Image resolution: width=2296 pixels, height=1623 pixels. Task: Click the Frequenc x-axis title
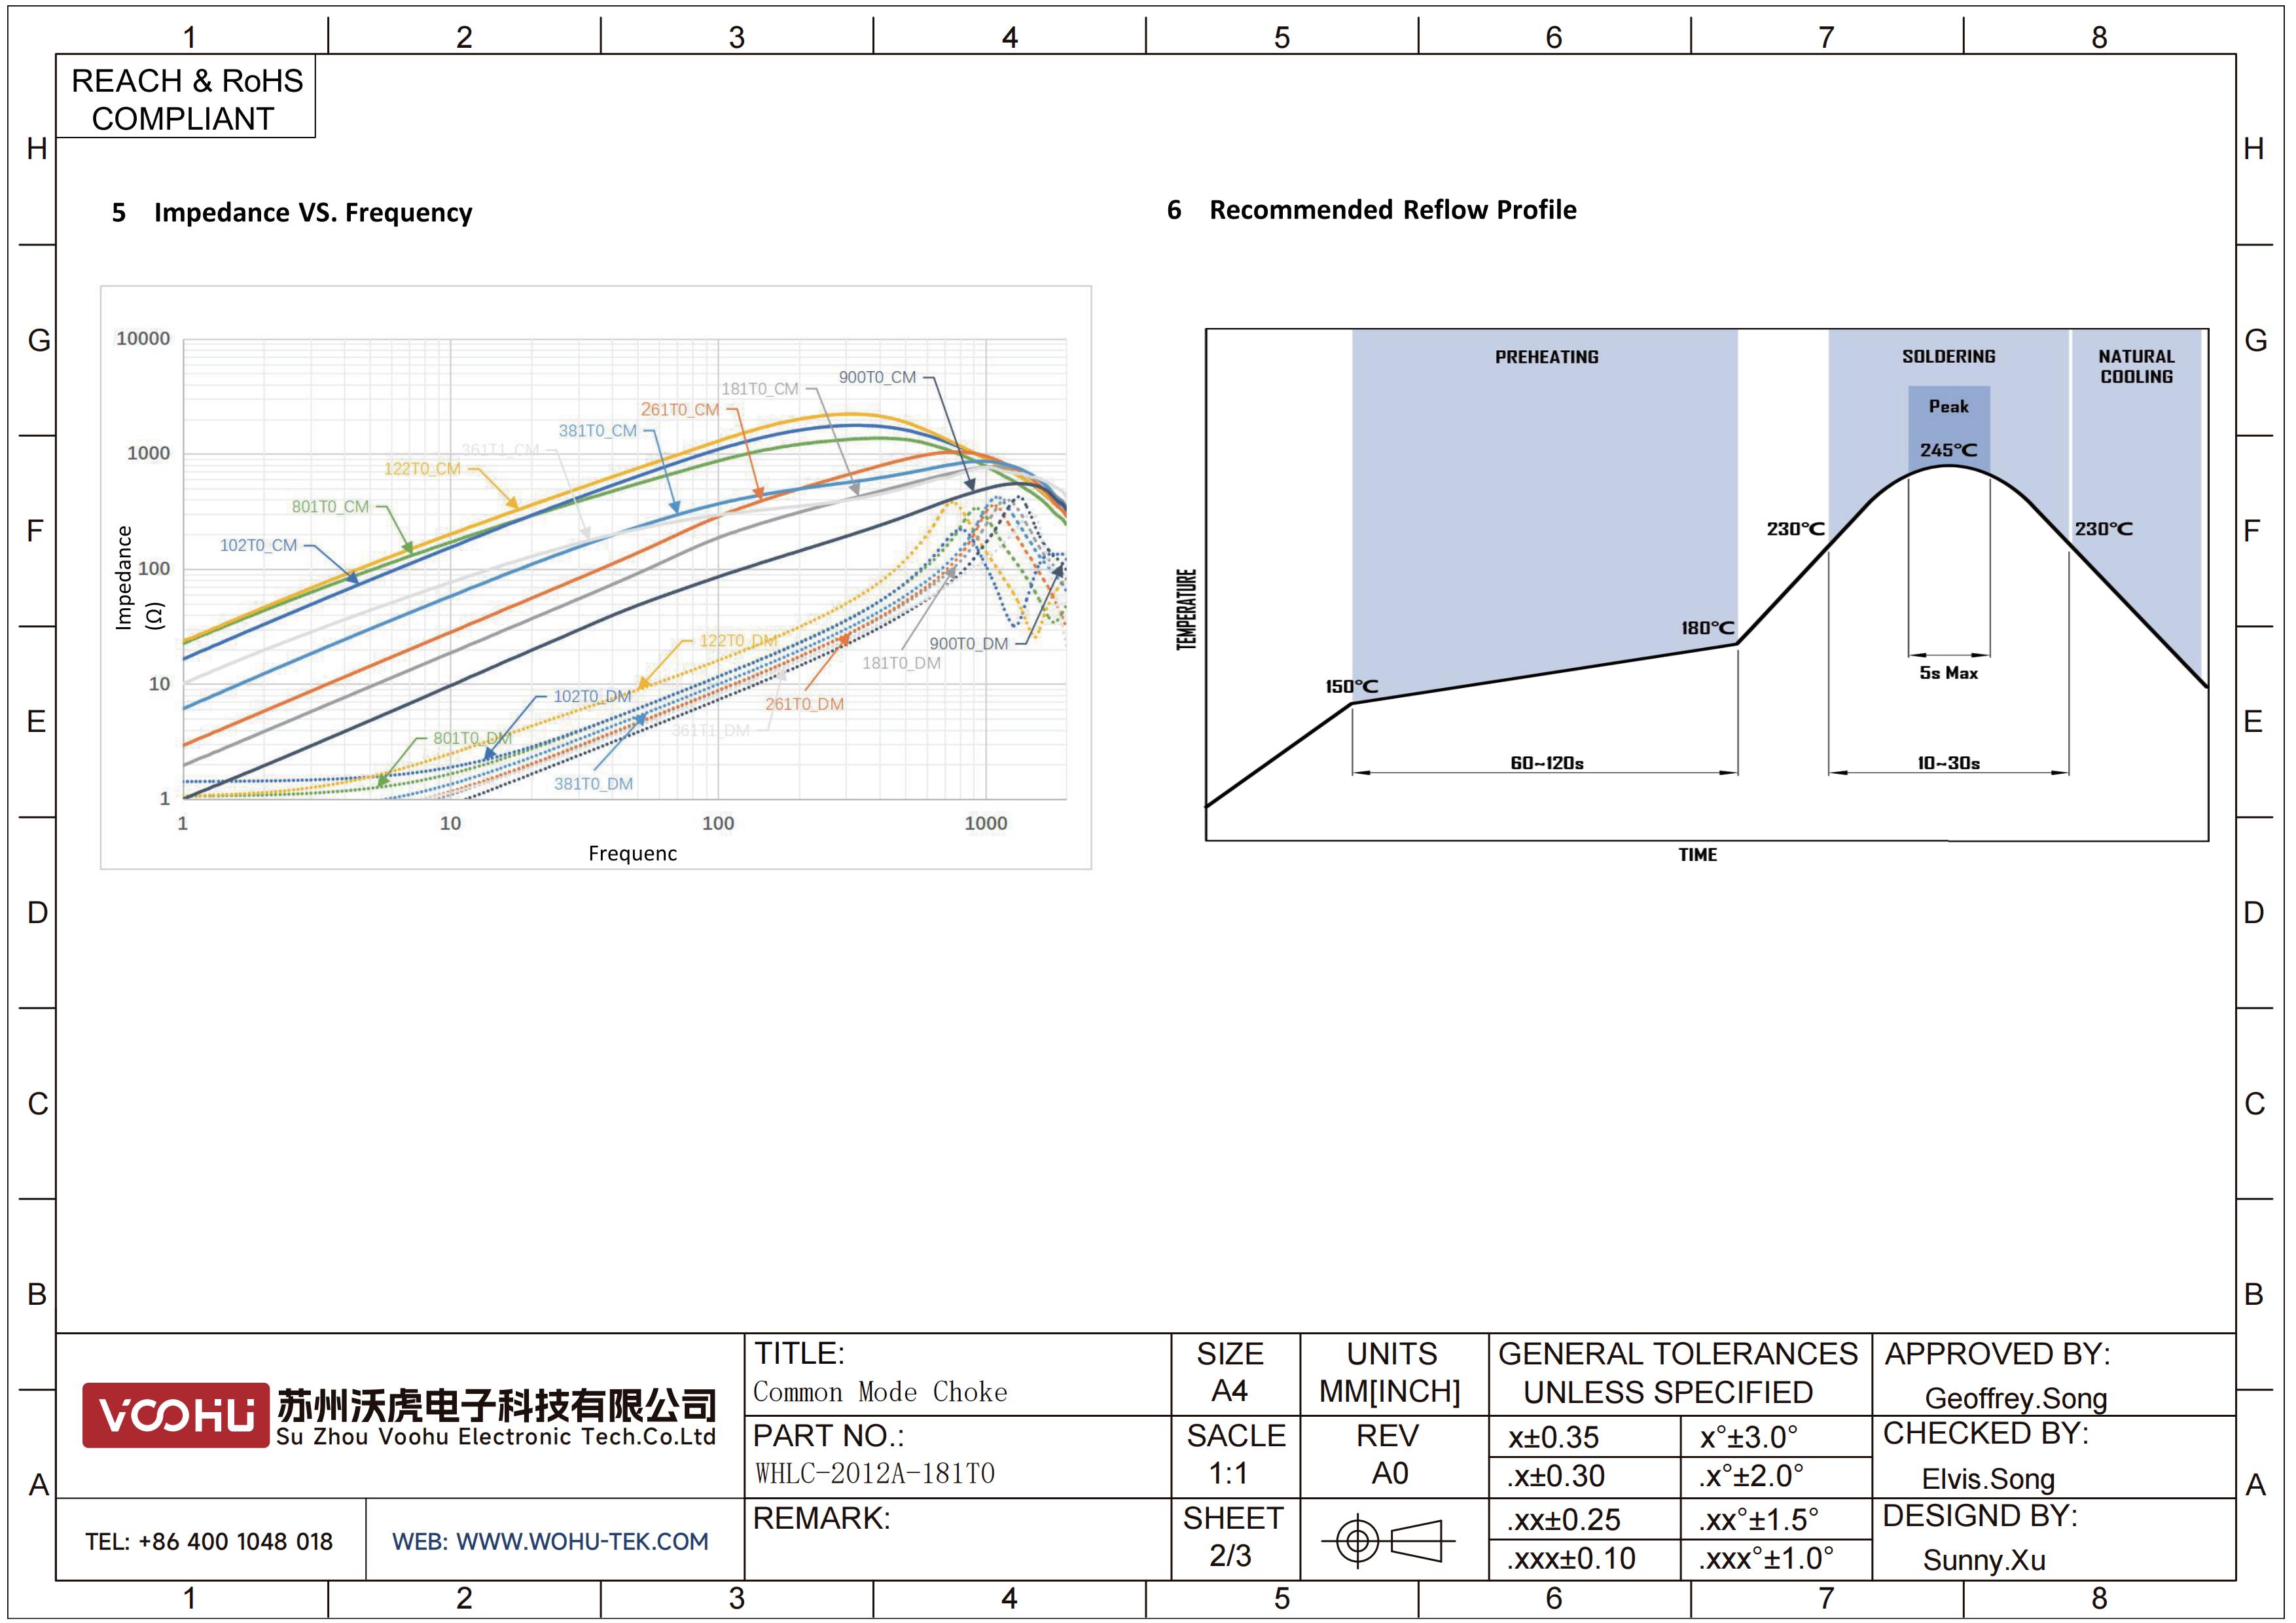[632, 853]
